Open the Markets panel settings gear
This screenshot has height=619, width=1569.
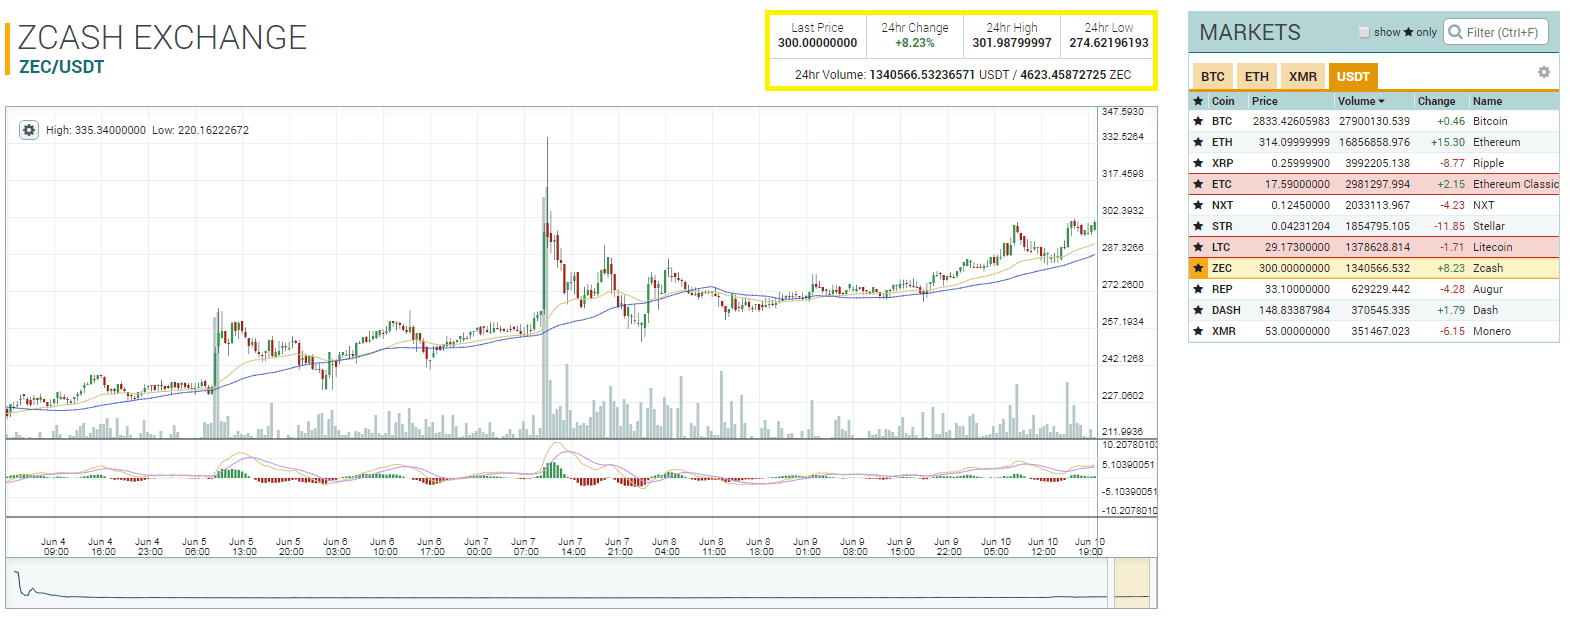[1544, 72]
